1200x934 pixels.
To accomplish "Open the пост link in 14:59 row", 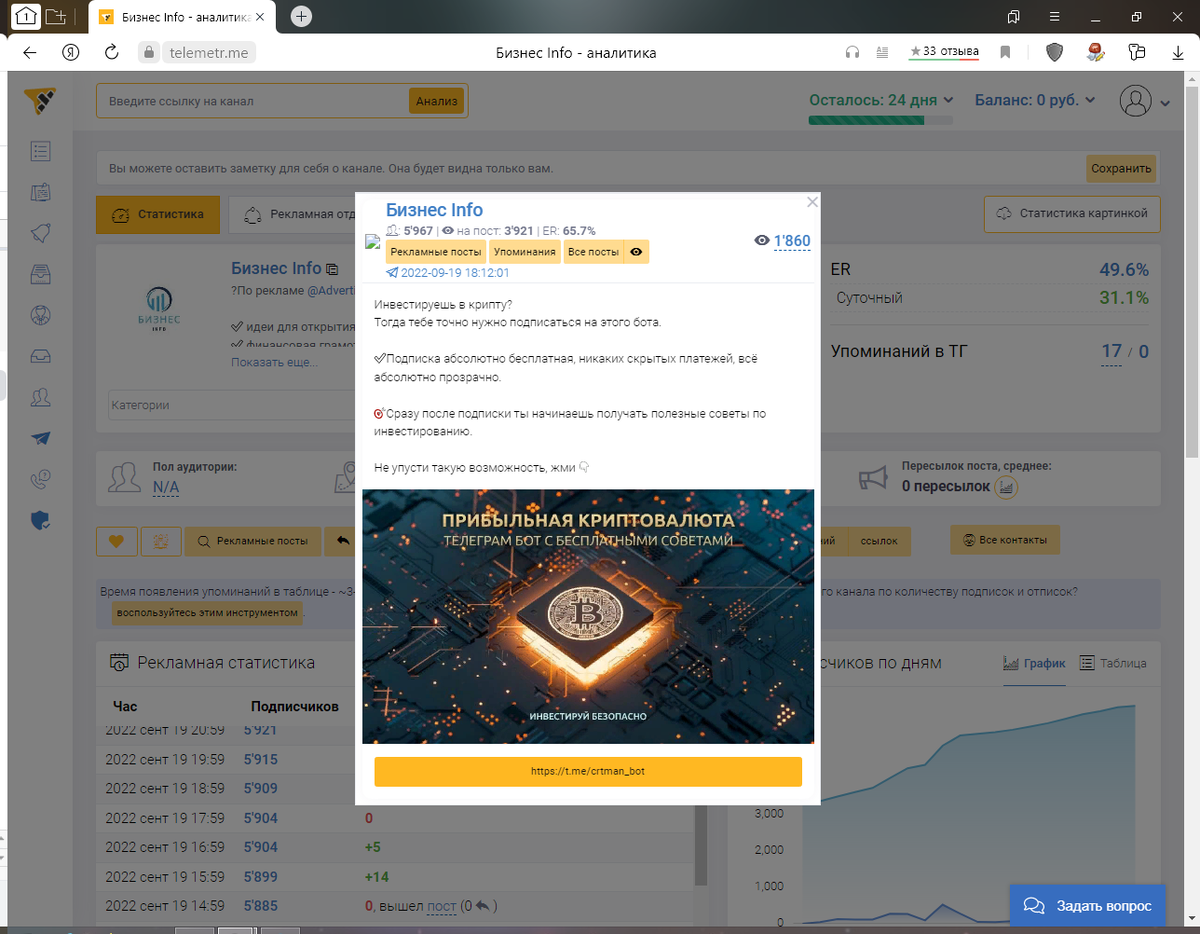I will tap(441, 906).
